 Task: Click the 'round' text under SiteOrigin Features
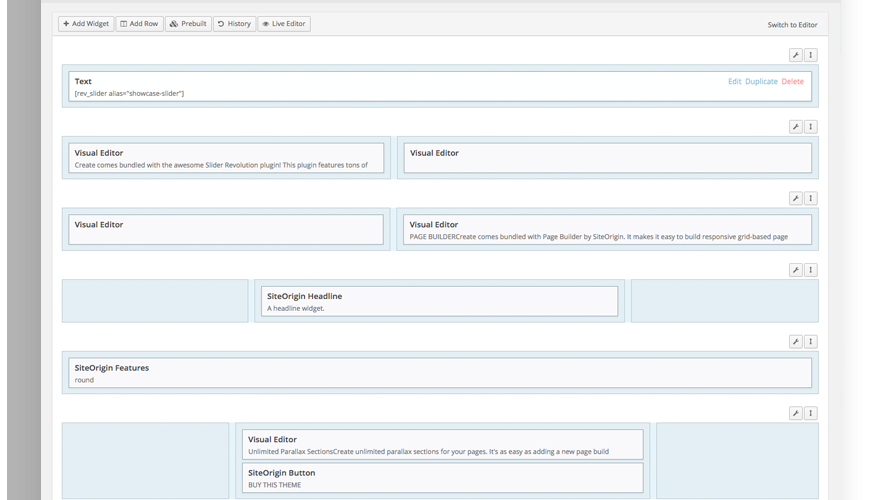pyautogui.click(x=84, y=380)
